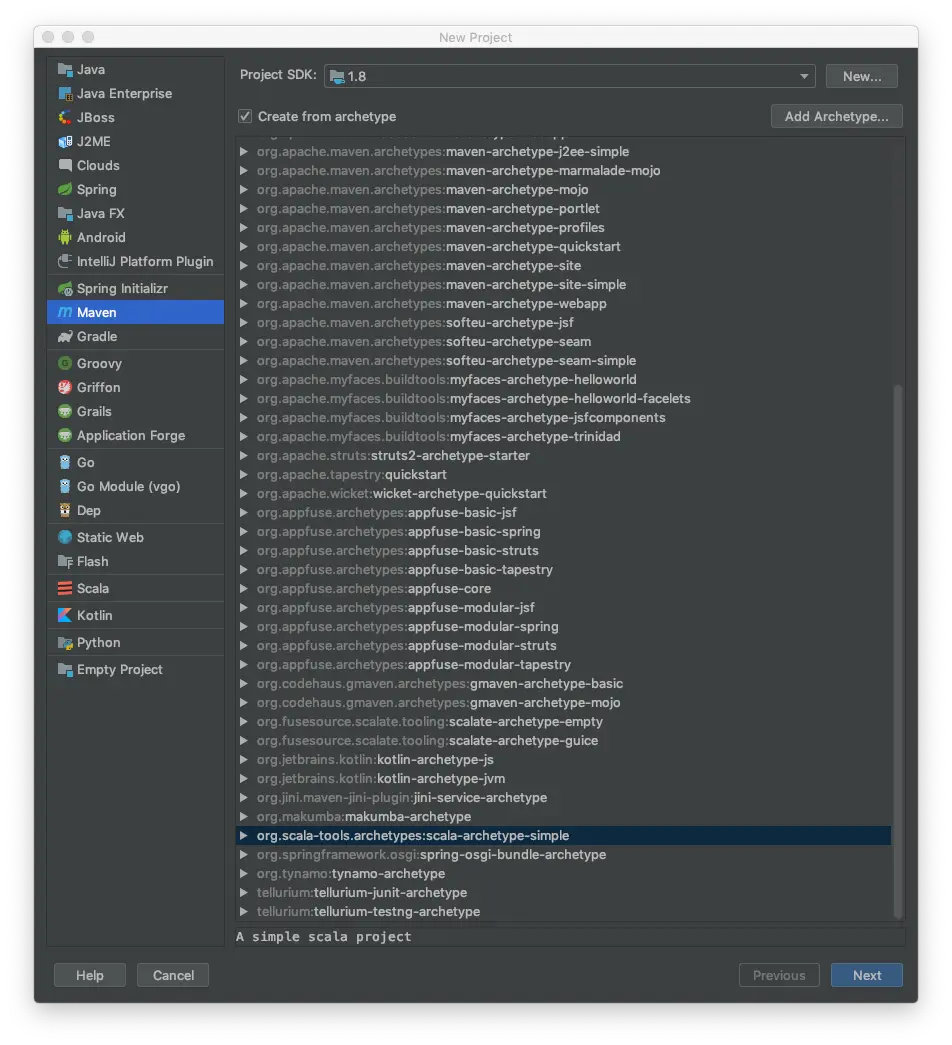
Task: Select myfaces-archetype-helloworld-facelets row
Action: point(564,399)
